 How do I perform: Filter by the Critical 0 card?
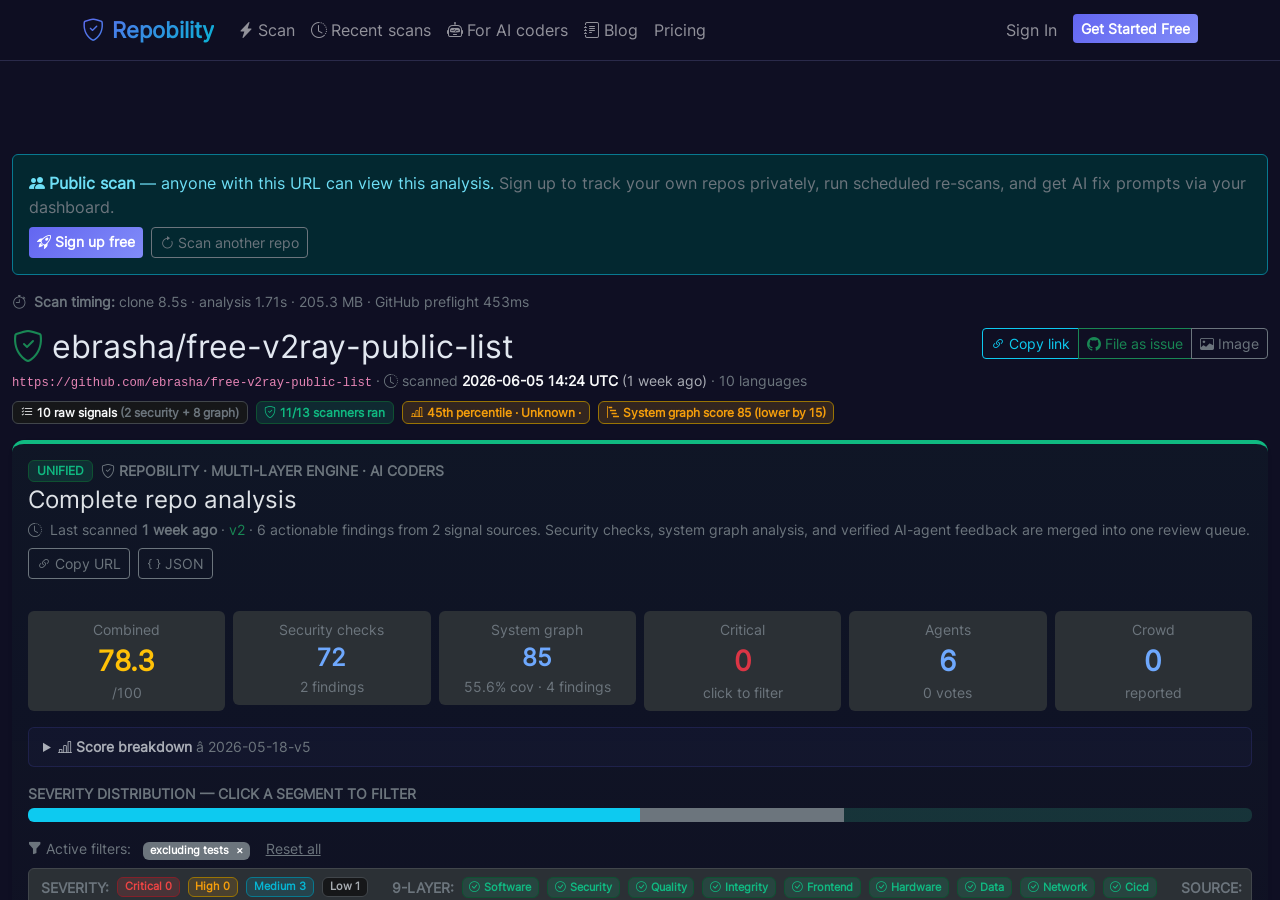click(x=742, y=661)
